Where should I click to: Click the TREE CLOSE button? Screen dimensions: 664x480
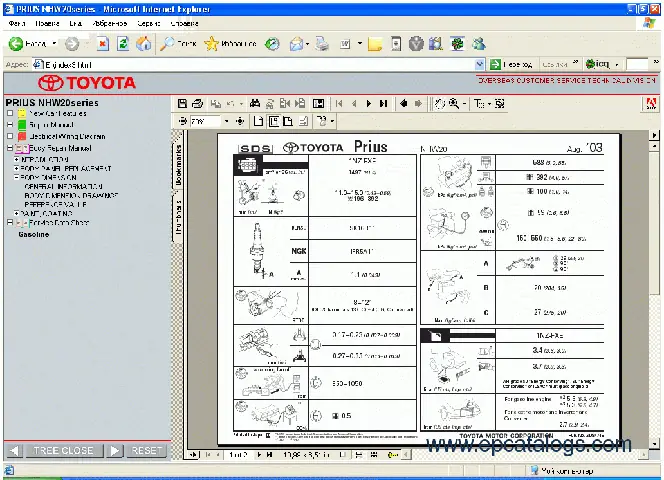point(64,451)
